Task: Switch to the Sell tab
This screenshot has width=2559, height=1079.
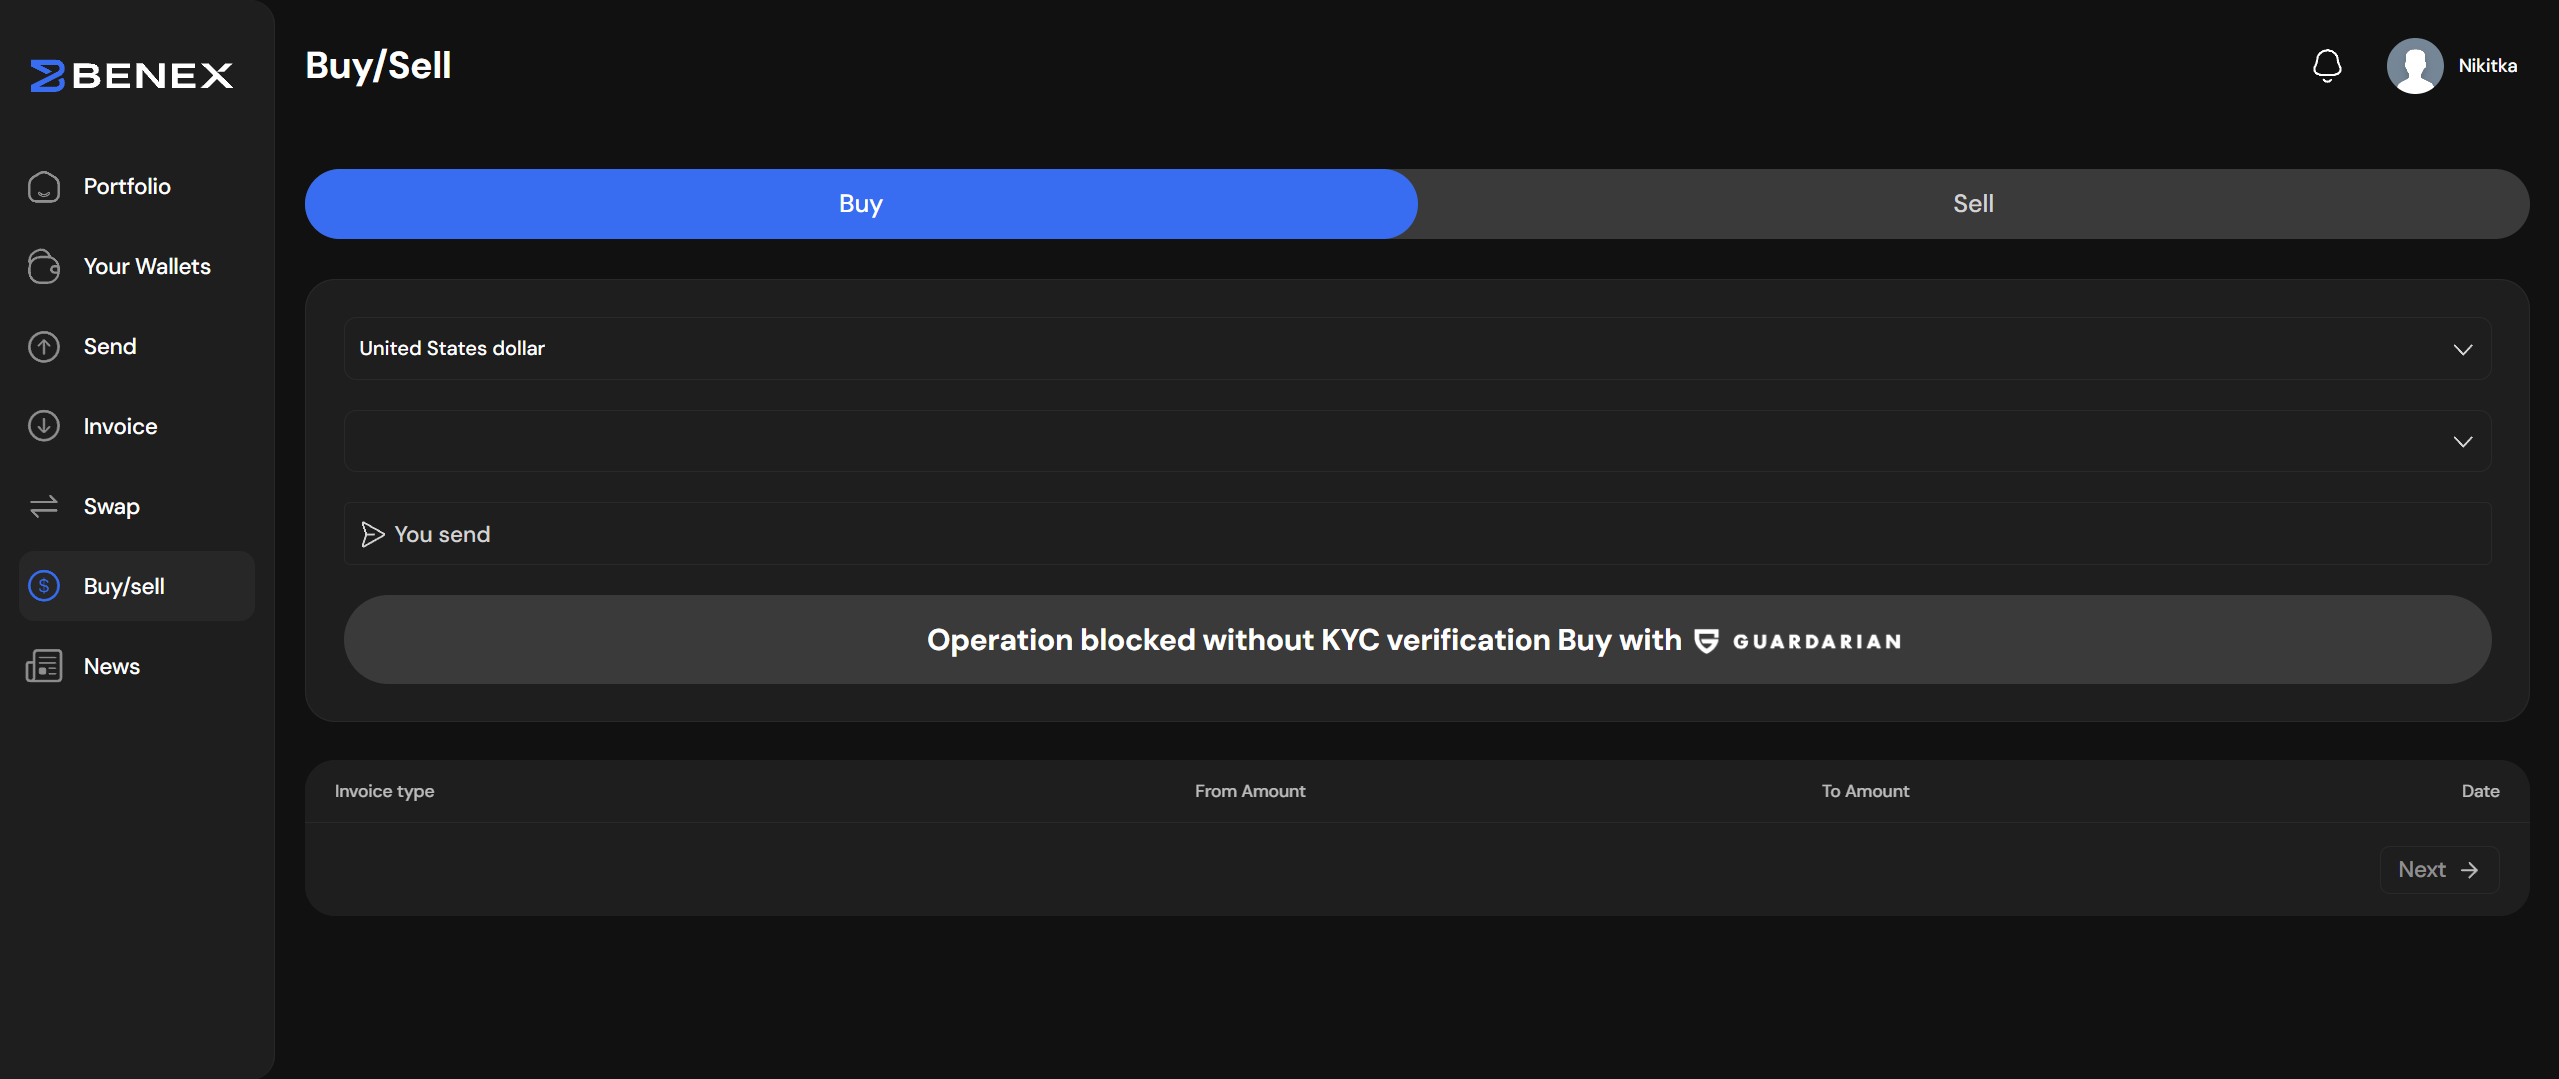Action: 1973,204
